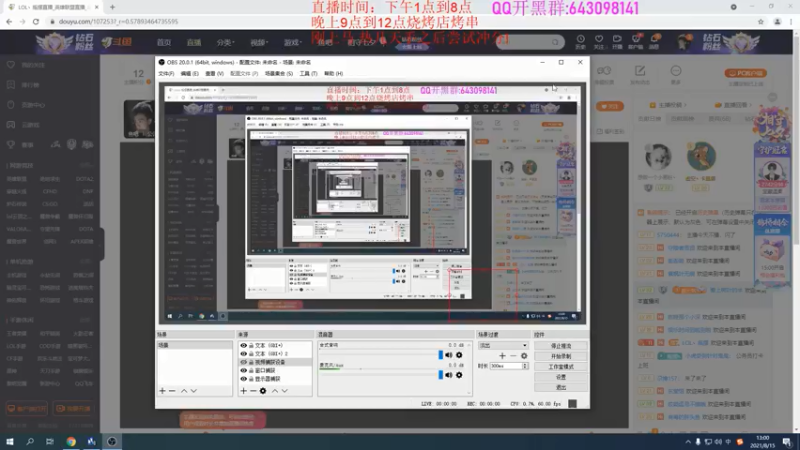Mute the first mixer audio channel
The height and width of the screenshot is (450, 800).
coord(448,355)
